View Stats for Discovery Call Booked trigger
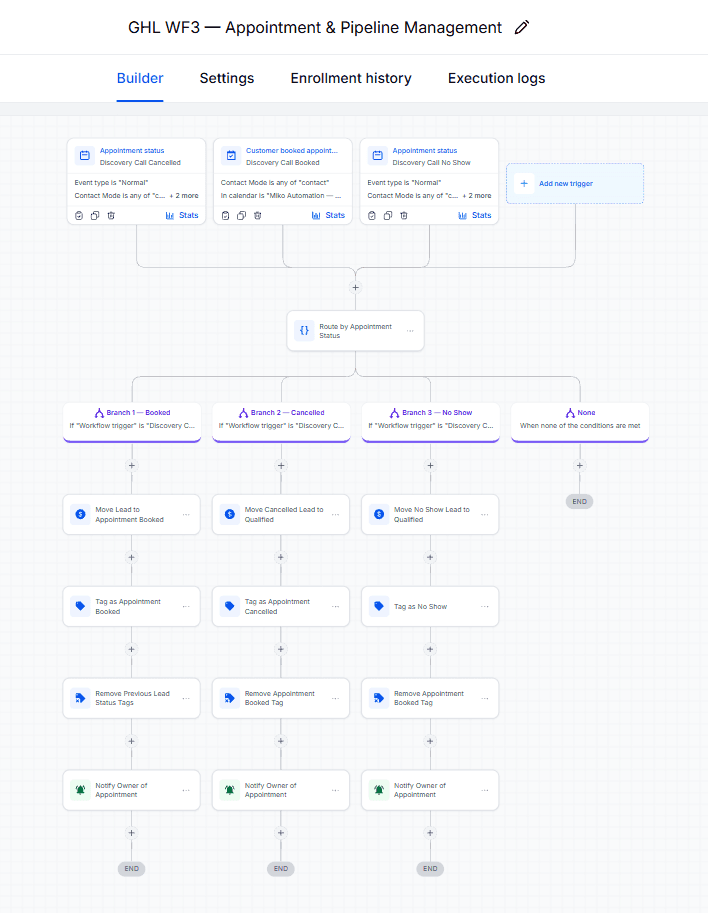Image resolution: width=708 pixels, height=913 pixels. coord(328,215)
